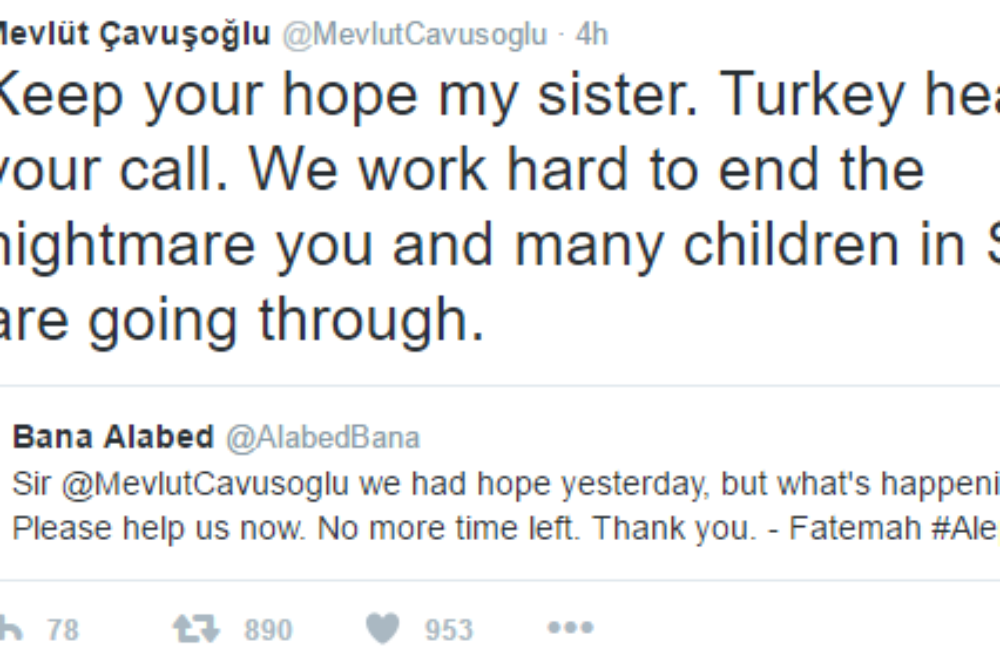The image size is (1000, 666).
Task: Click 'Please help us now' quoted text line
Action: coord(160,528)
